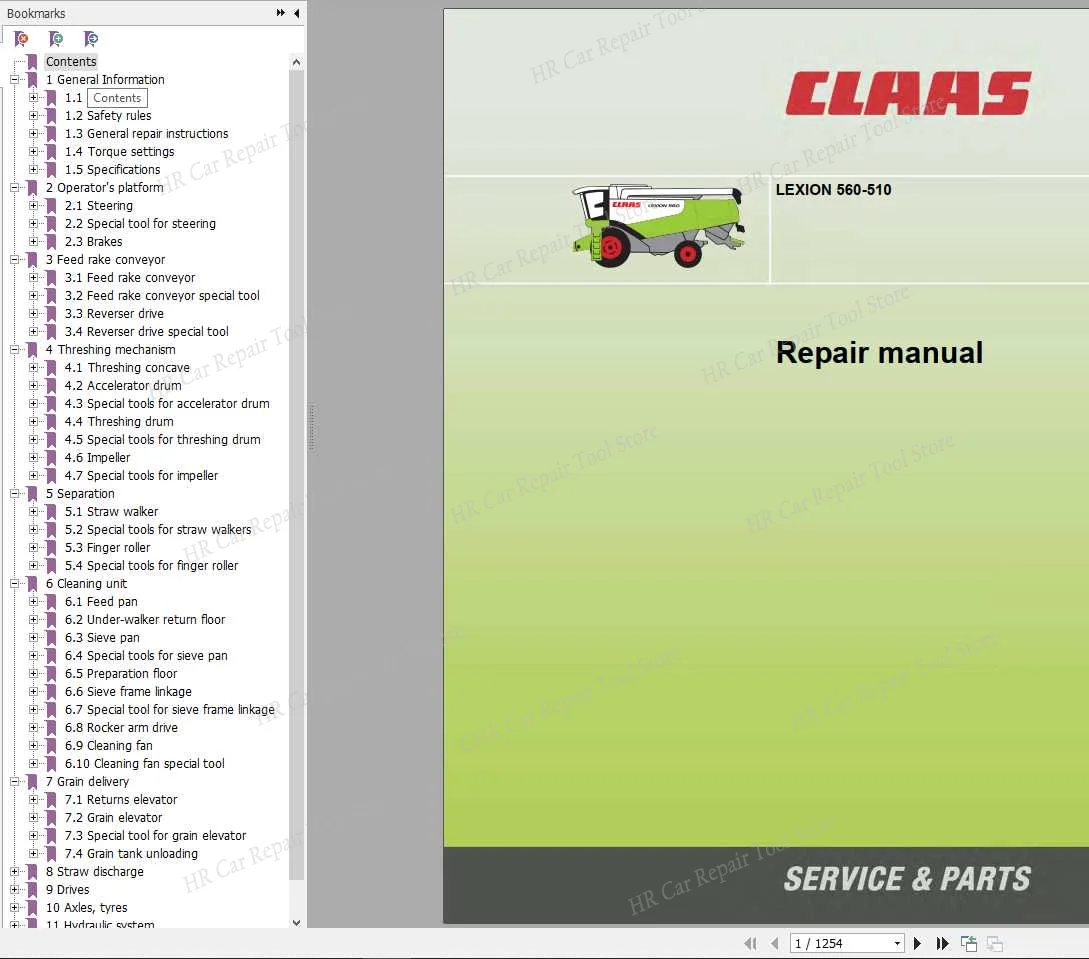Screen dimensions: 1089x959
Task: Click the previous view icon in status bar
Action: tap(969, 943)
